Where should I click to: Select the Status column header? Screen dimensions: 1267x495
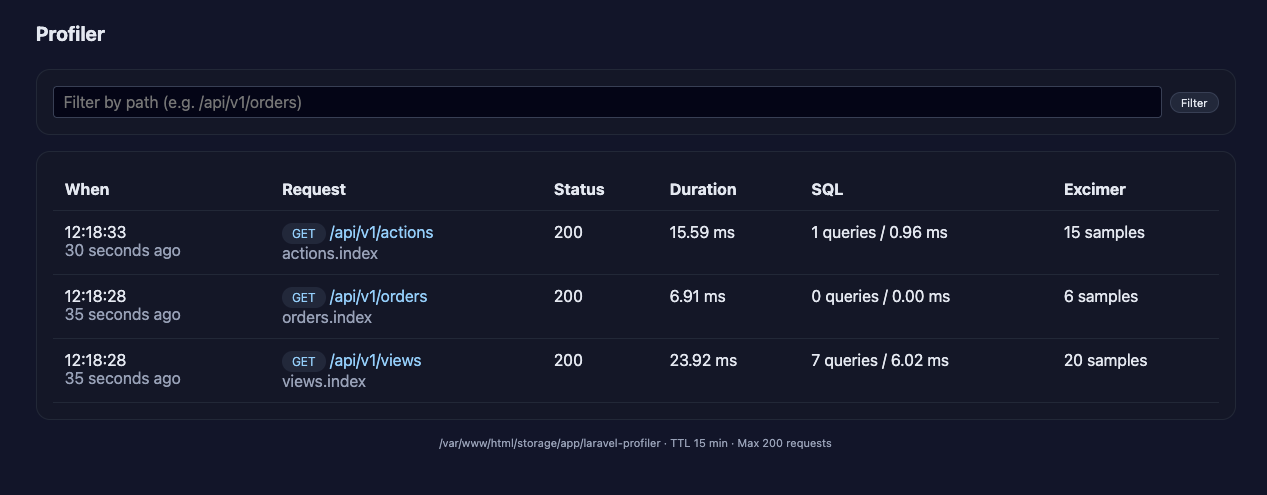(x=579, y=189)
